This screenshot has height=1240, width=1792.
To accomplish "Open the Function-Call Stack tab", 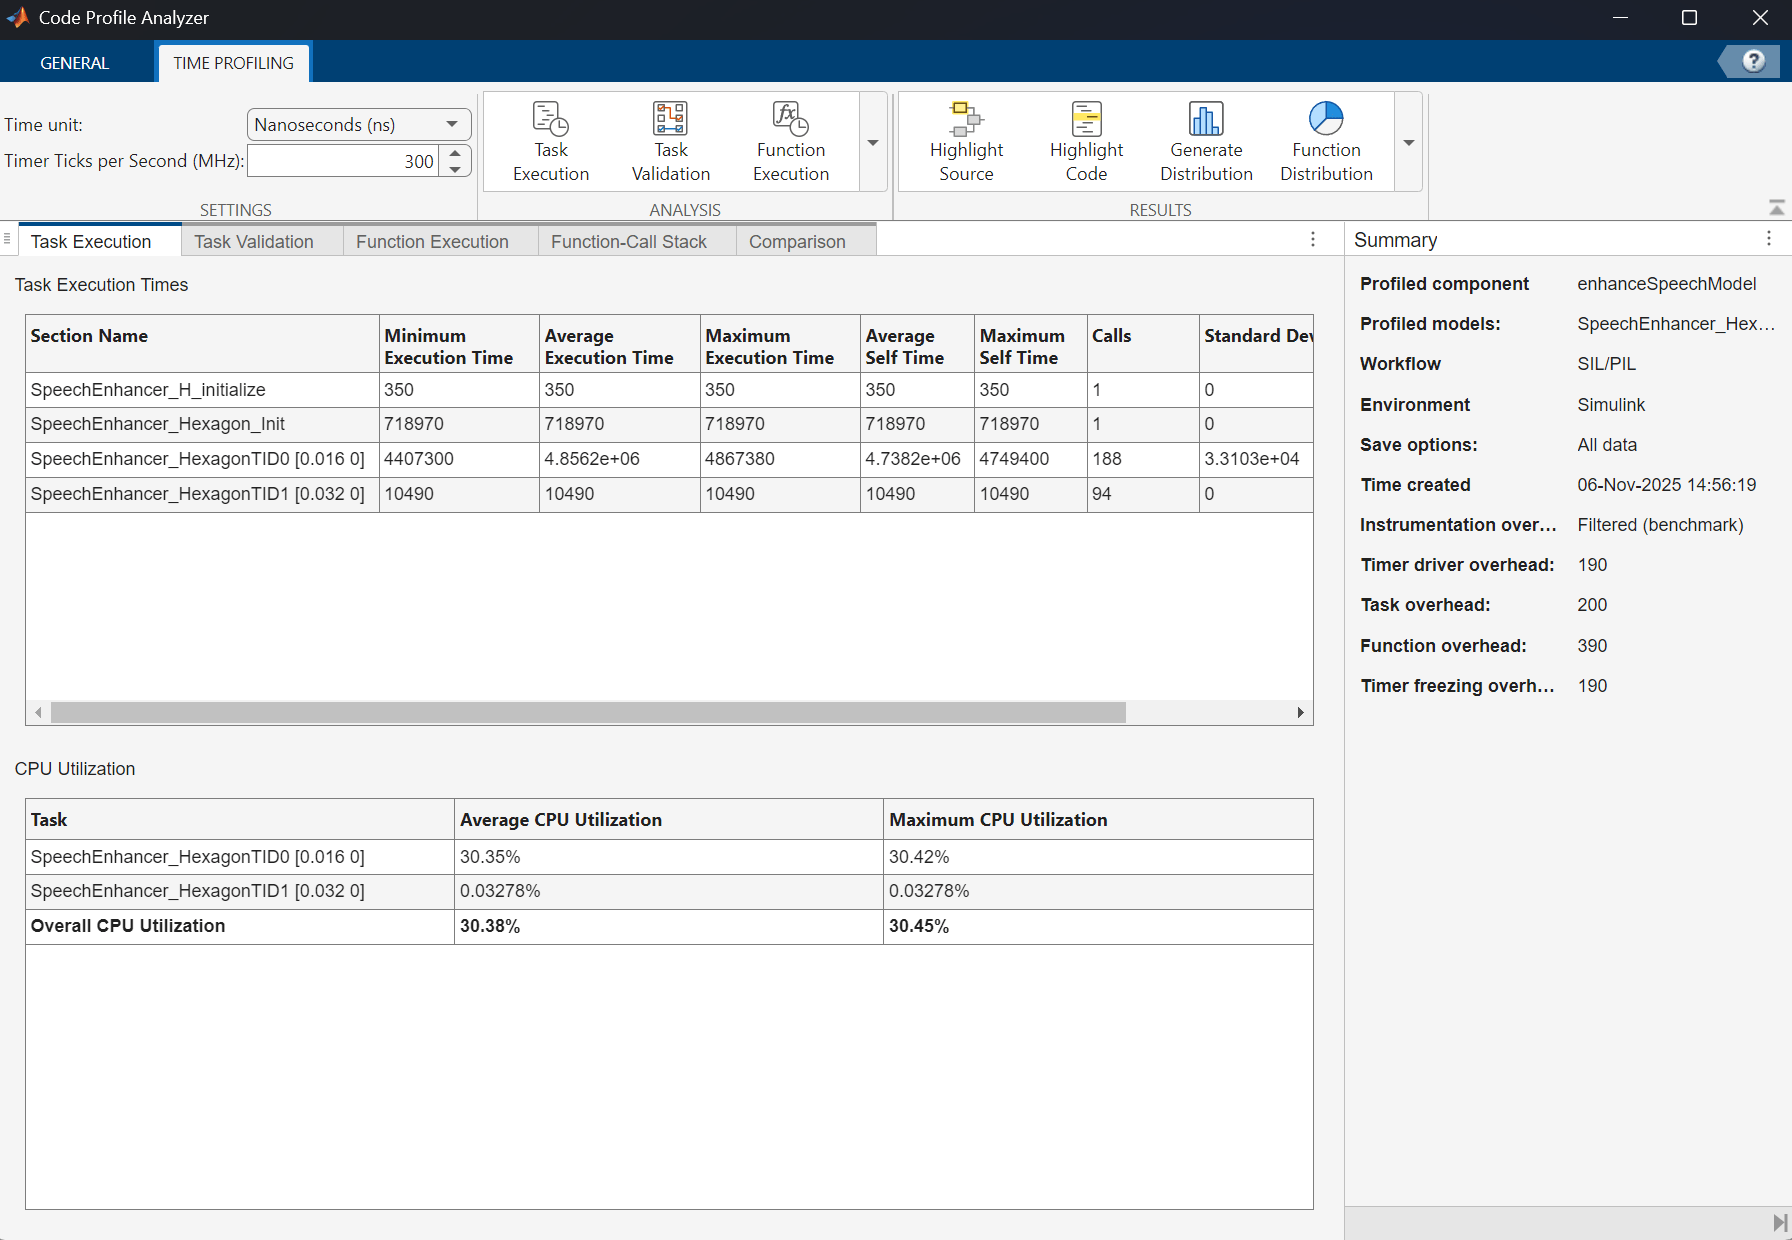I will click(628, 242).
